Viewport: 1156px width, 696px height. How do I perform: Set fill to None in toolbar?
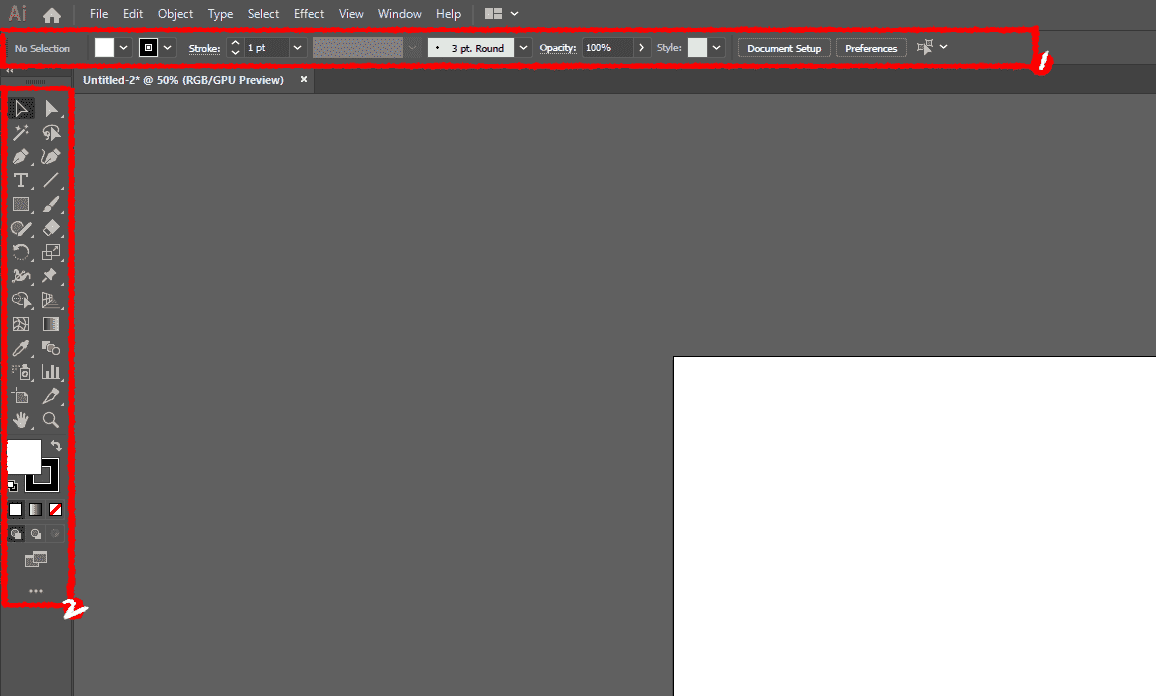(55, 509)
